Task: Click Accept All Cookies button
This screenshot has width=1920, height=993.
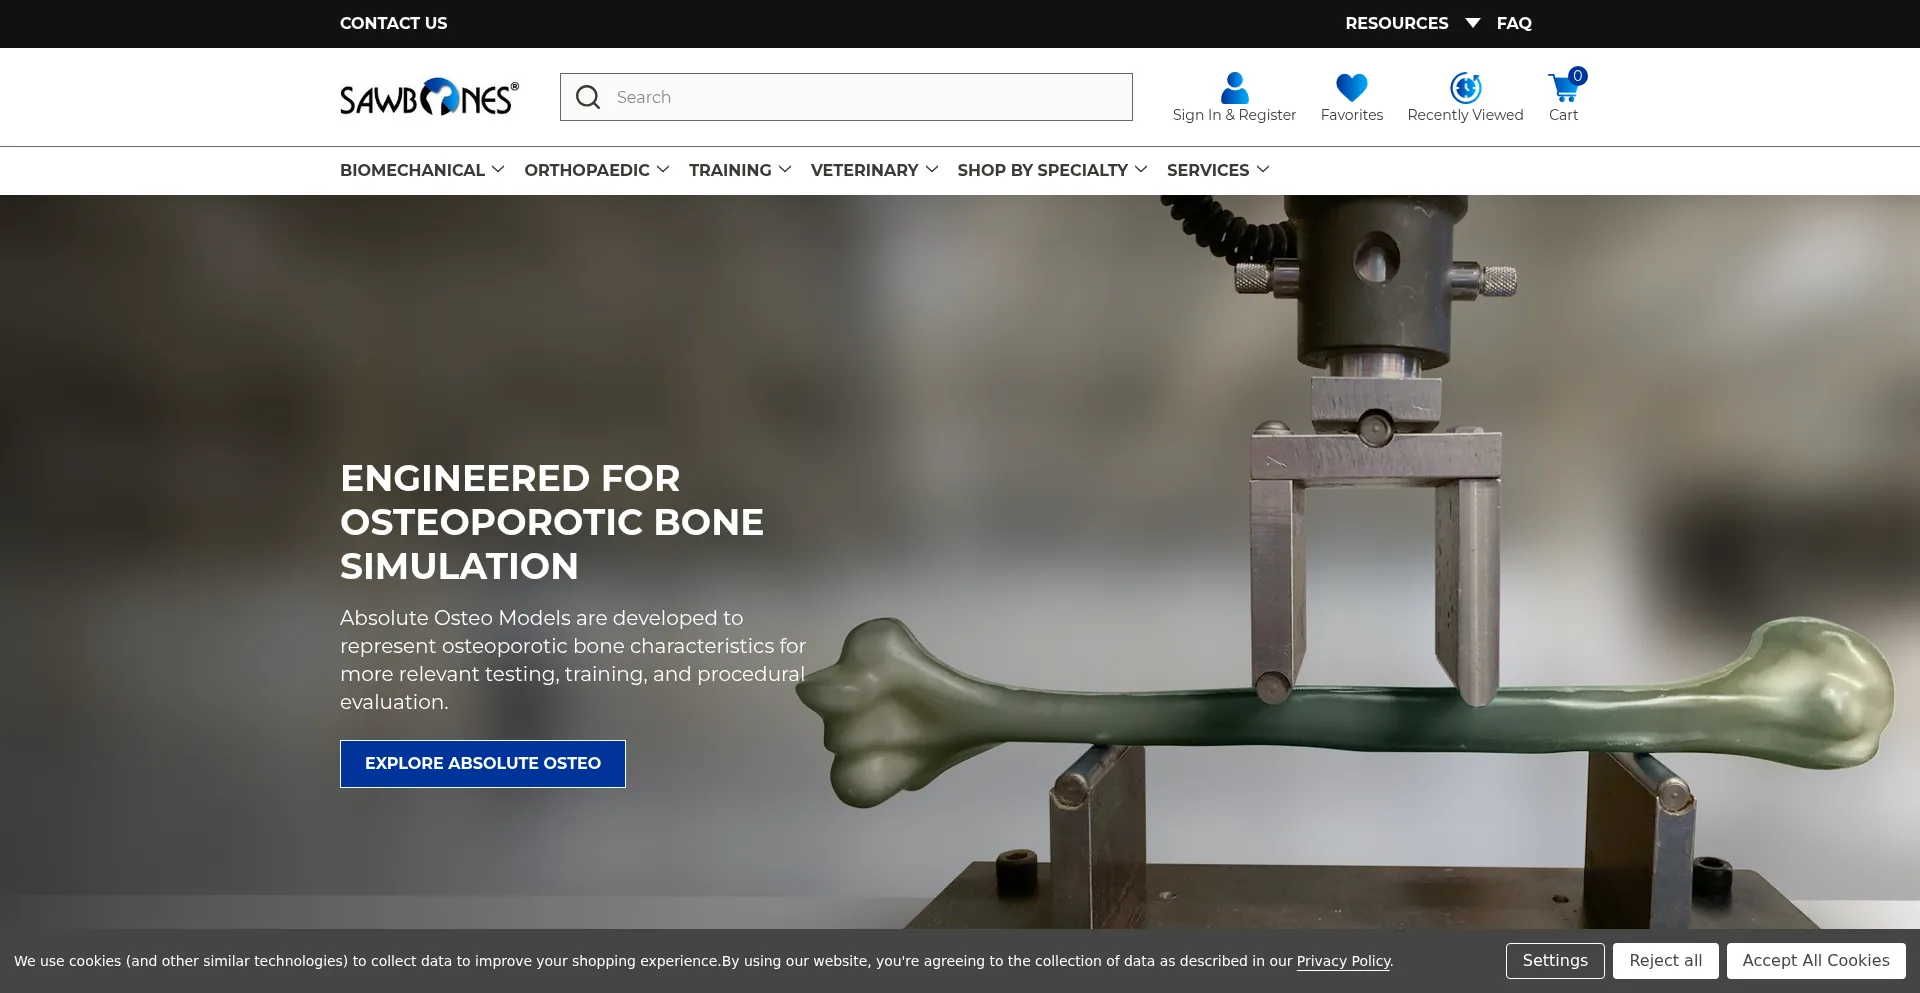Action: [1816, 961]
